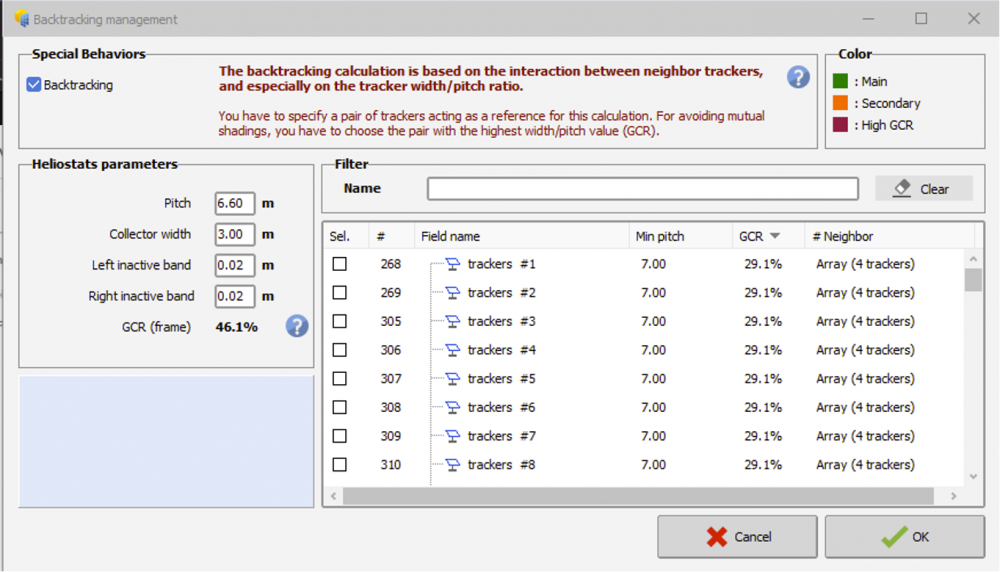Click tracker icon for trackers #4

[x=452, y=350]
